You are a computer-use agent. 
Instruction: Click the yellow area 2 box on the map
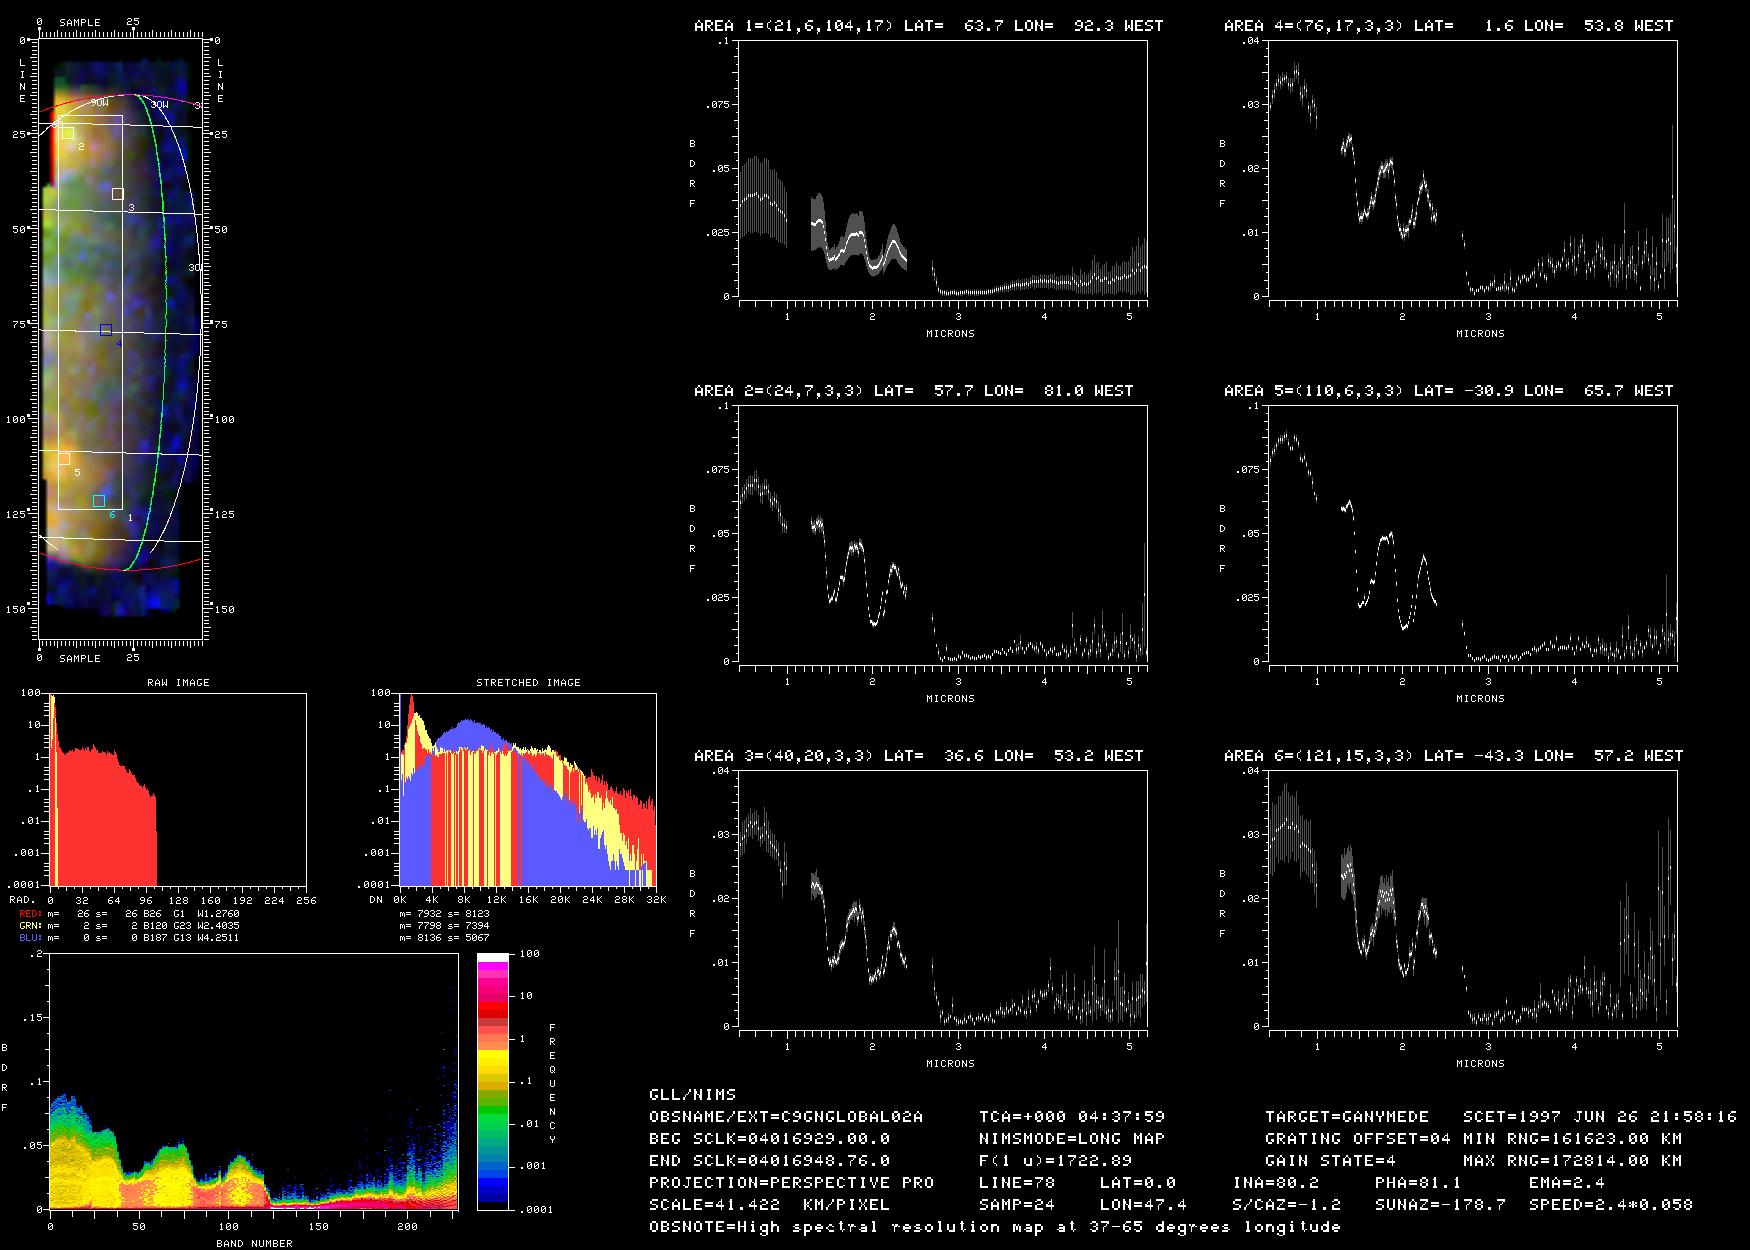[x=68, y=133]
